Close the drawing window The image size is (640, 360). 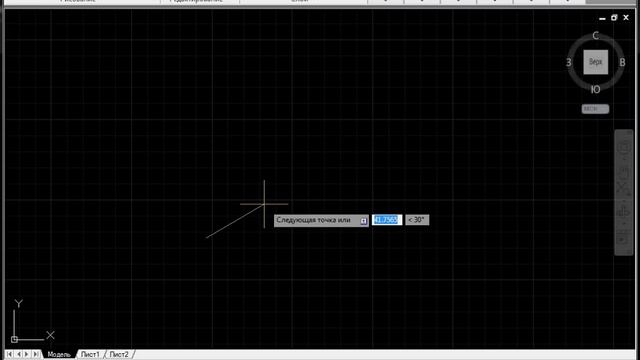(x=626, y=18)
